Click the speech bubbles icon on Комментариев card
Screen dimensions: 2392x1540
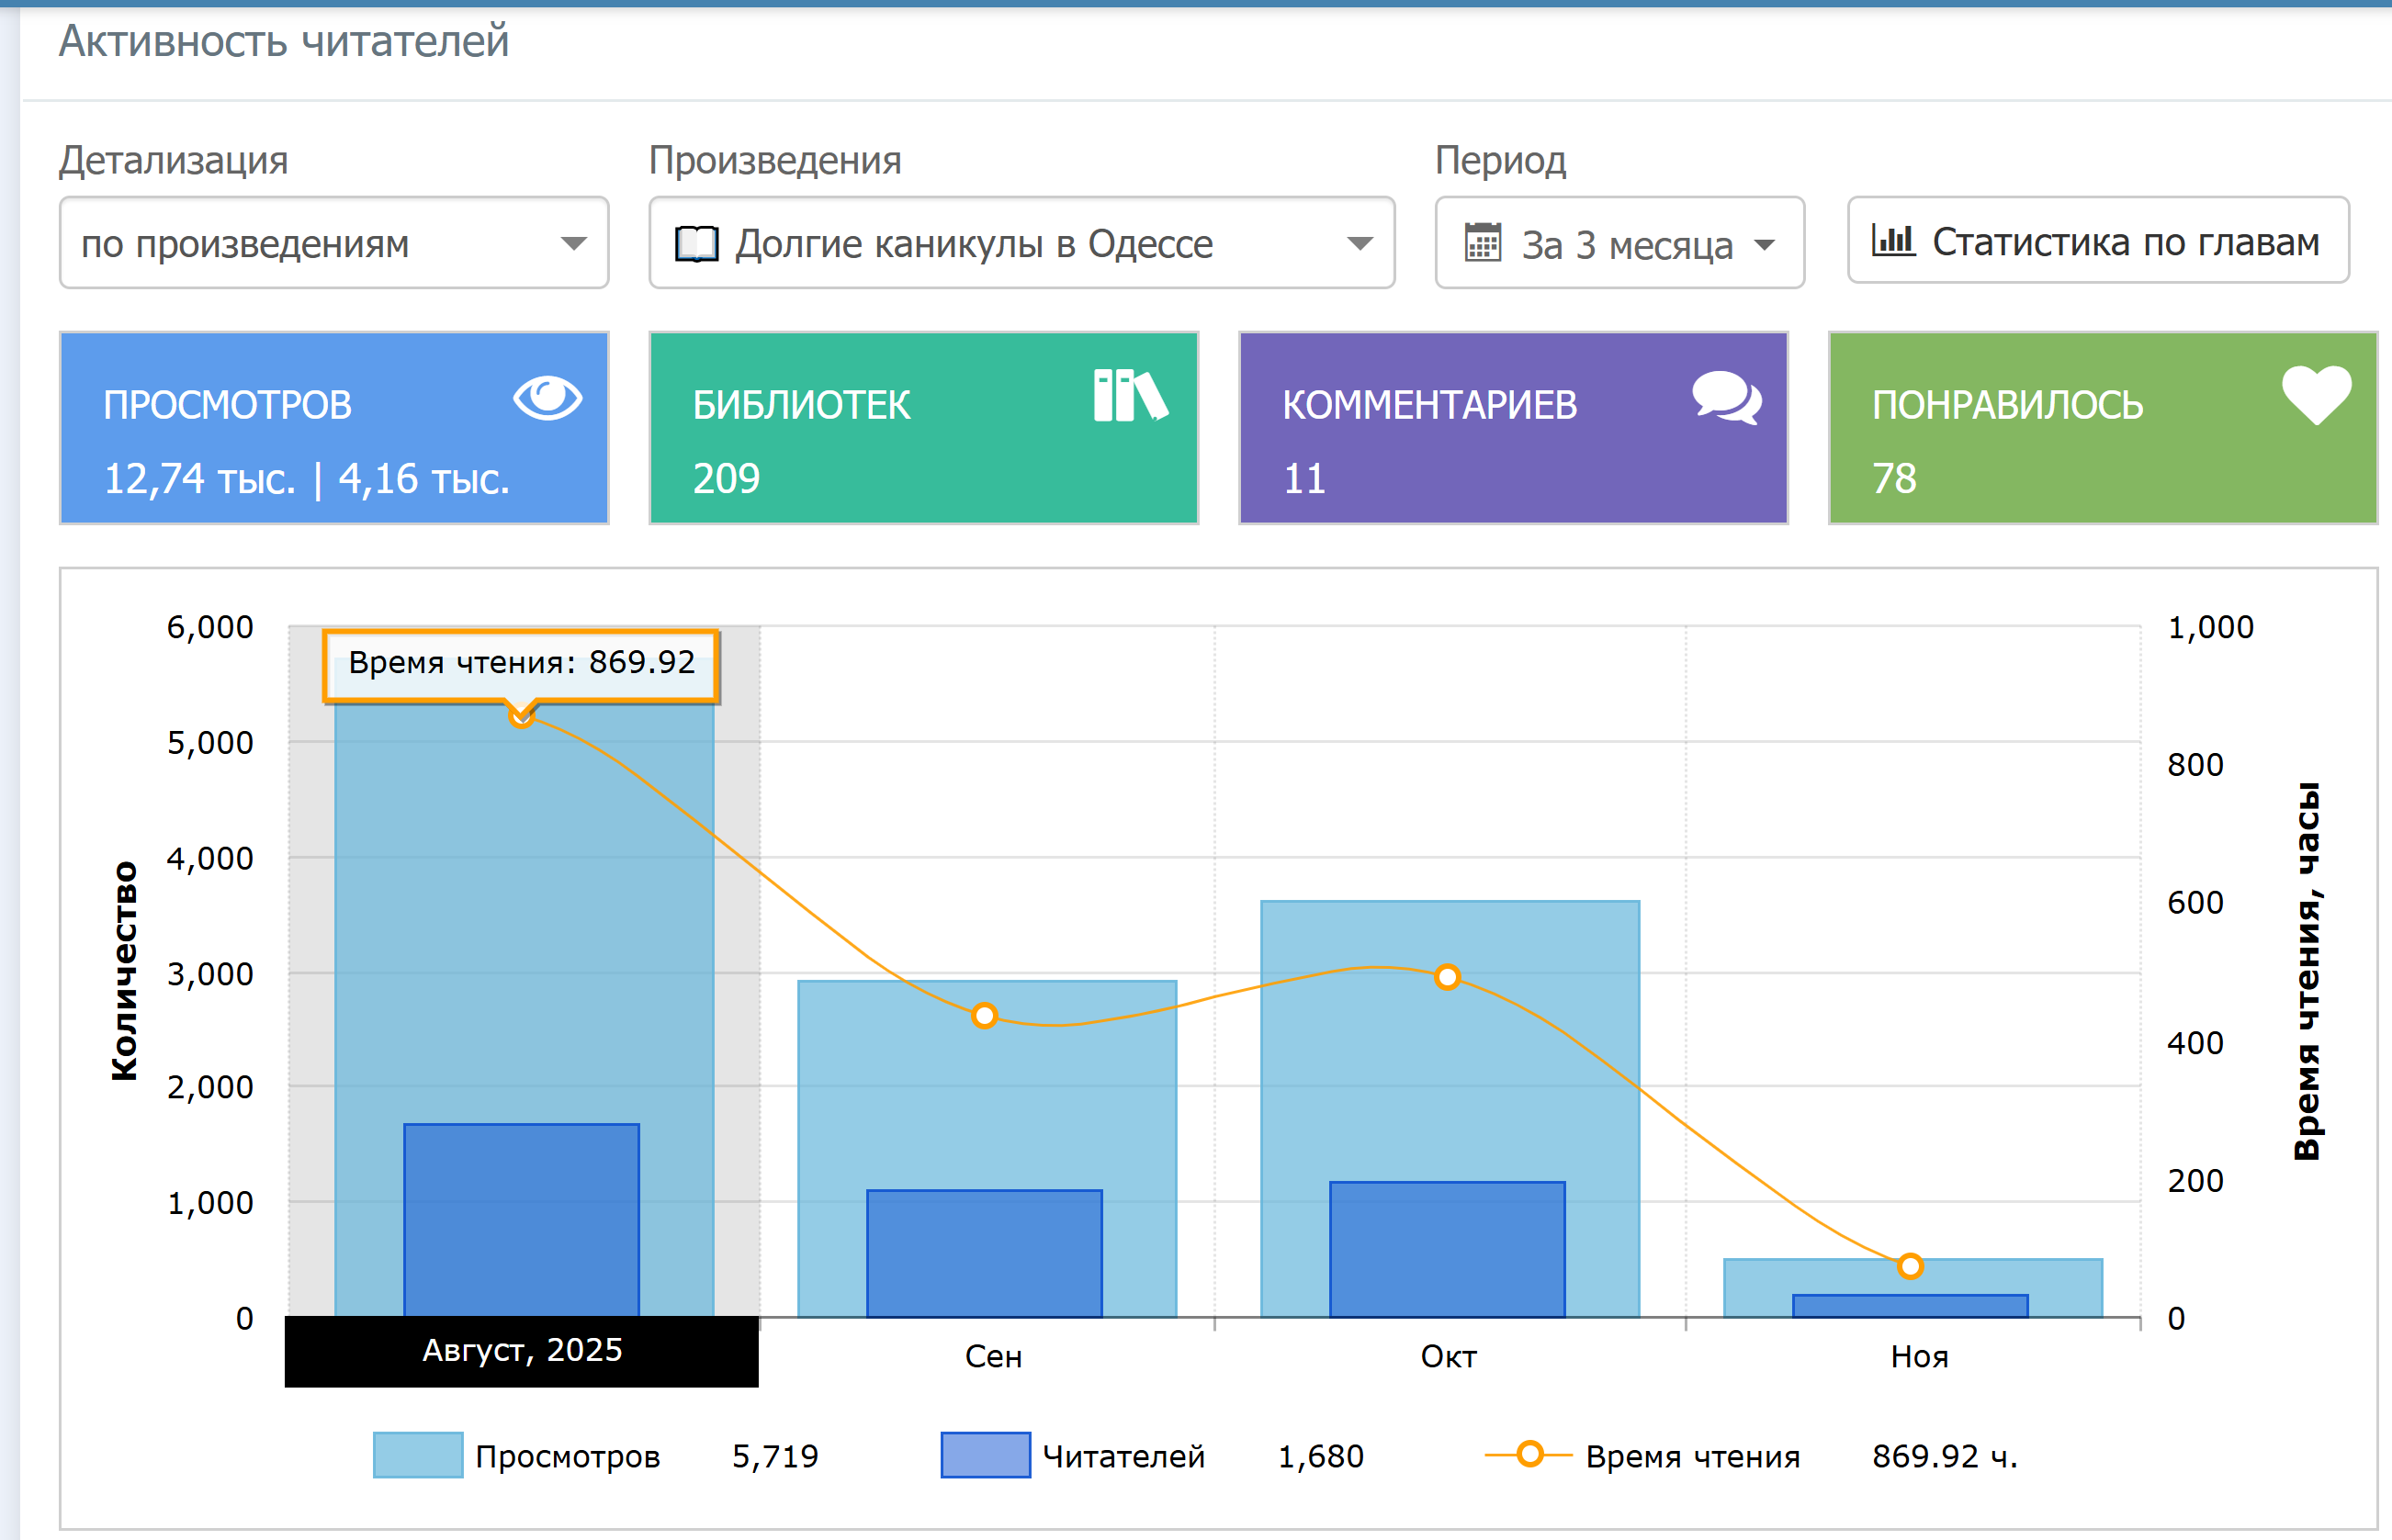1726,398
